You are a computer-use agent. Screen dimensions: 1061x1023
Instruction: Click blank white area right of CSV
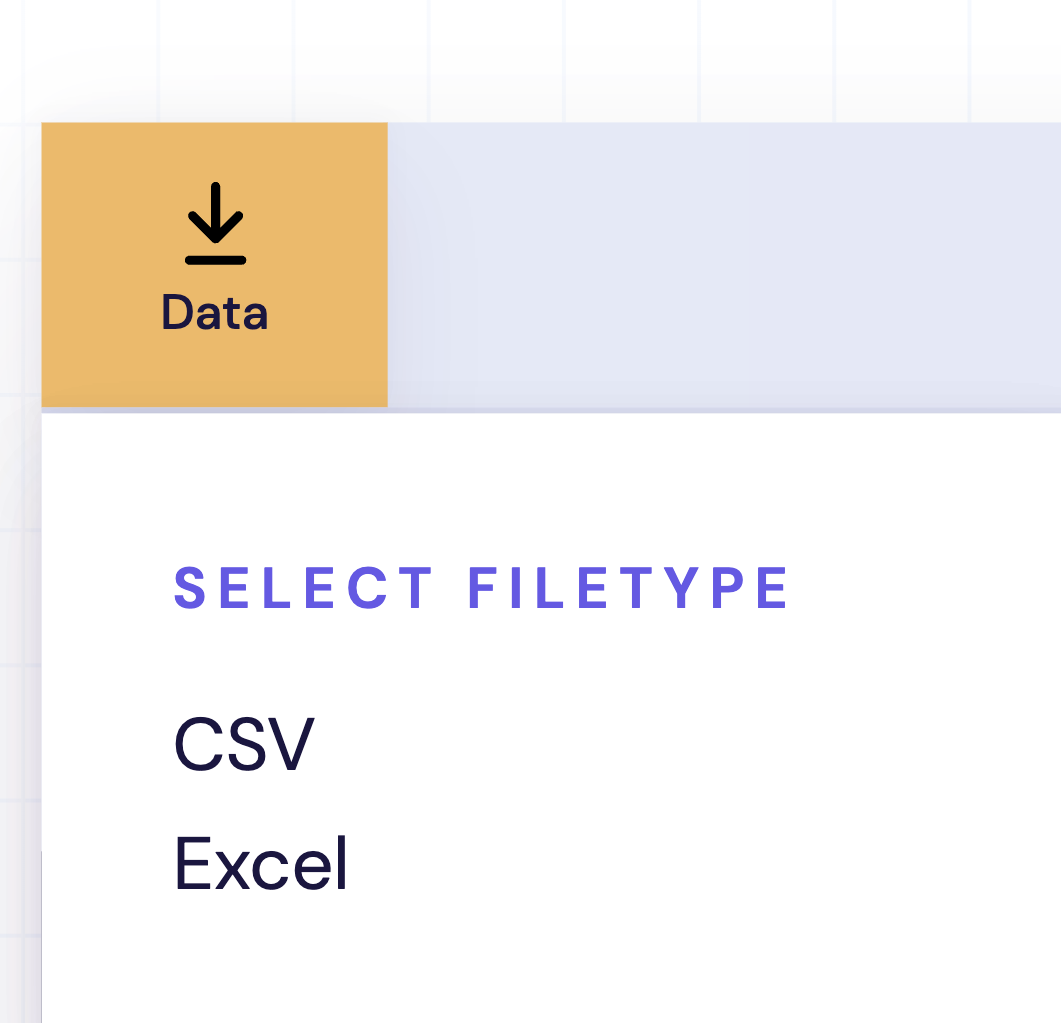(x=650, y=745)
